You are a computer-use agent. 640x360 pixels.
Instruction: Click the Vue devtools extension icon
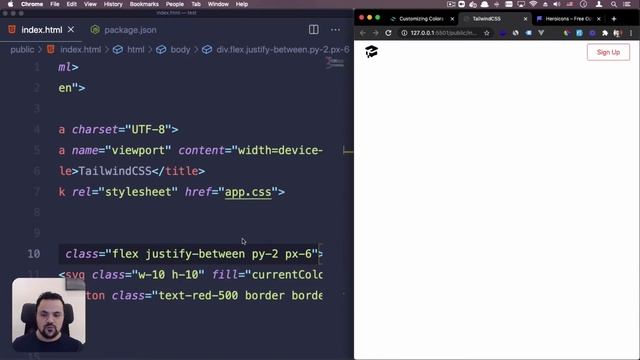(541, 33)
